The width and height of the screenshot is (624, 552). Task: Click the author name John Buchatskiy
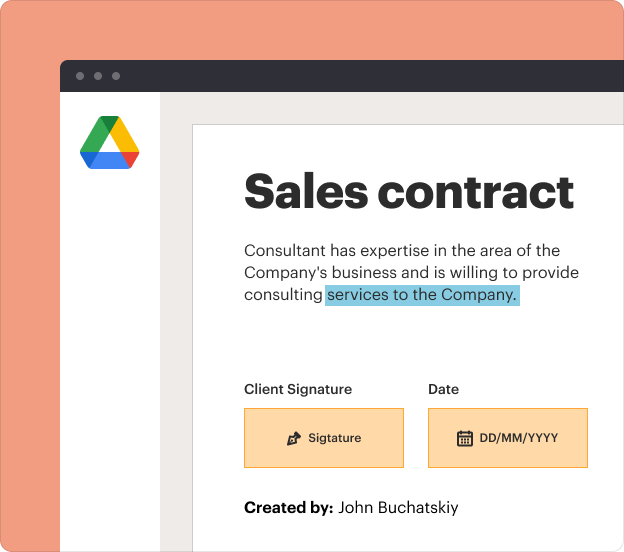tap(398, 508)
